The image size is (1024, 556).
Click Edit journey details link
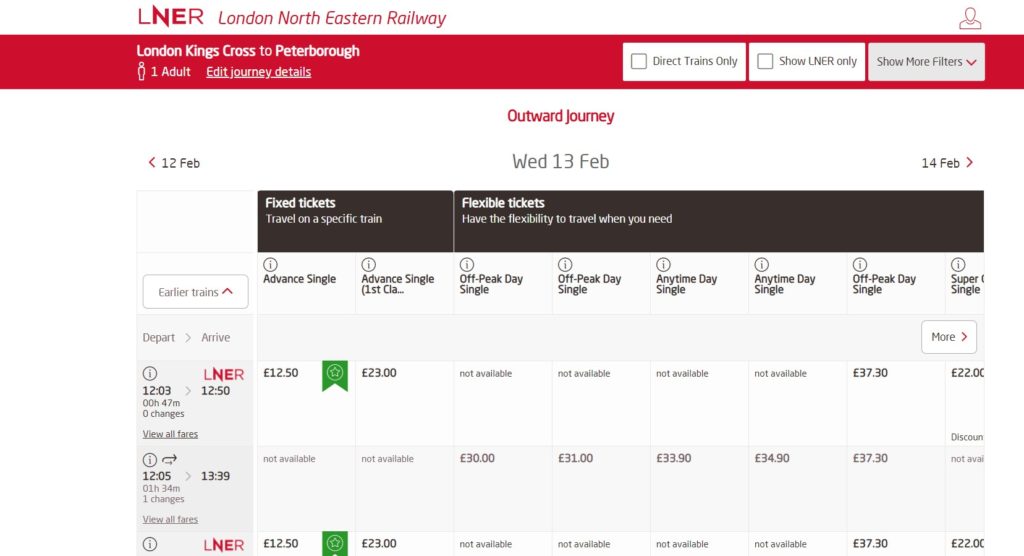tap(258, 72)
